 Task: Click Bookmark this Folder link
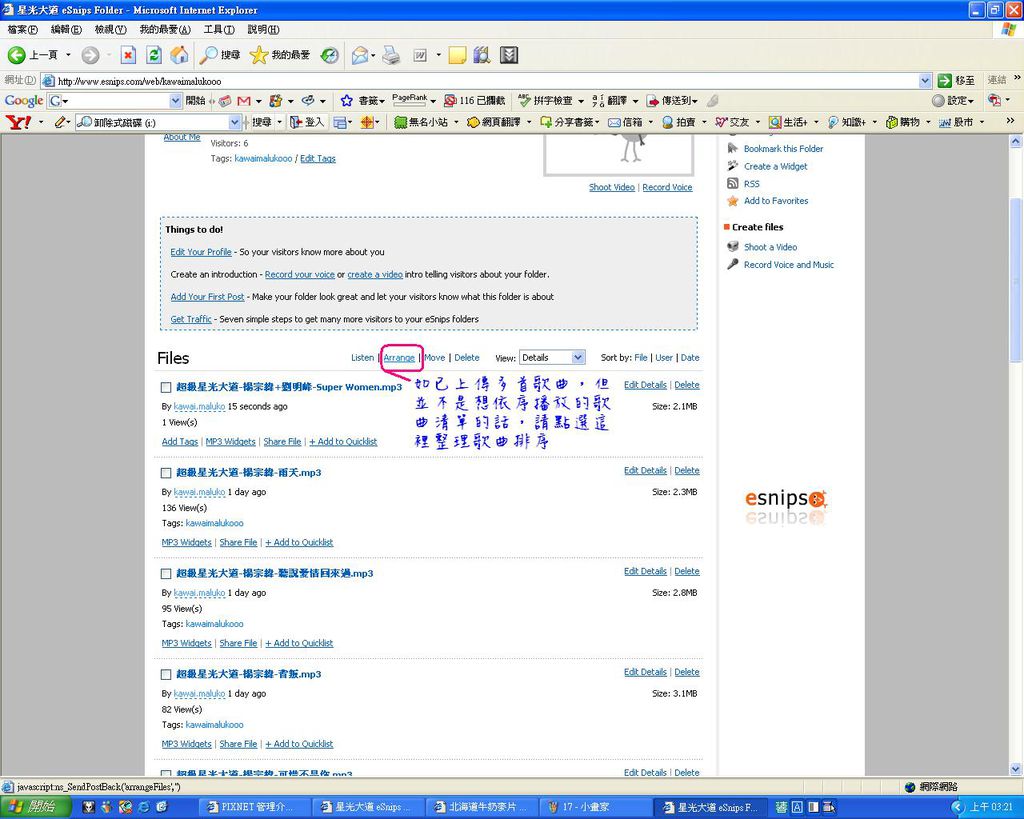coord(783,149)
